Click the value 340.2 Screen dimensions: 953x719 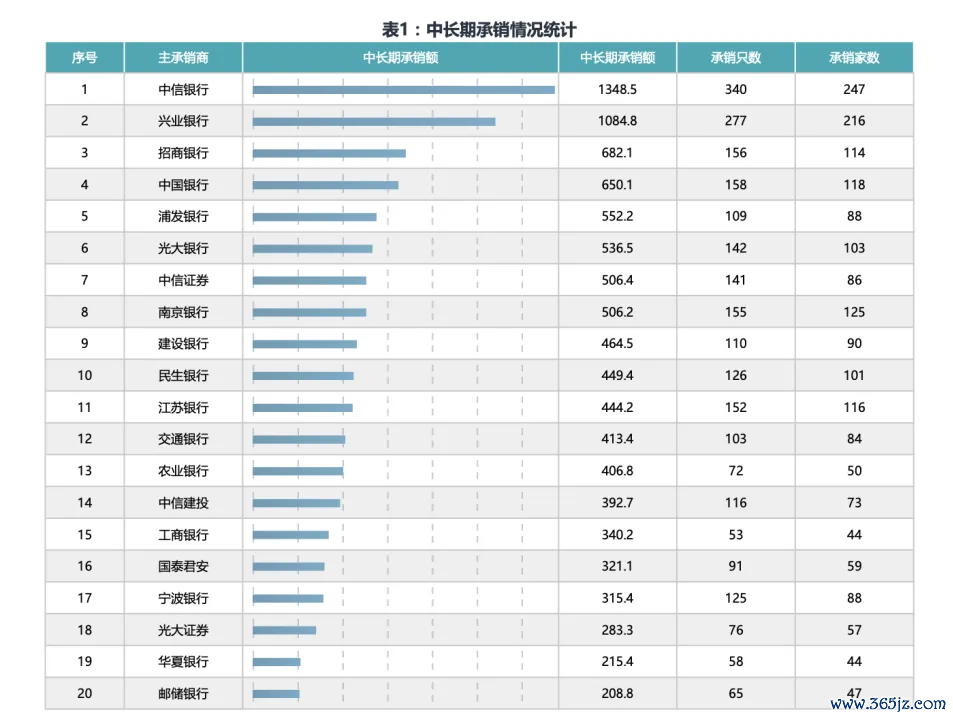[618, 535]
